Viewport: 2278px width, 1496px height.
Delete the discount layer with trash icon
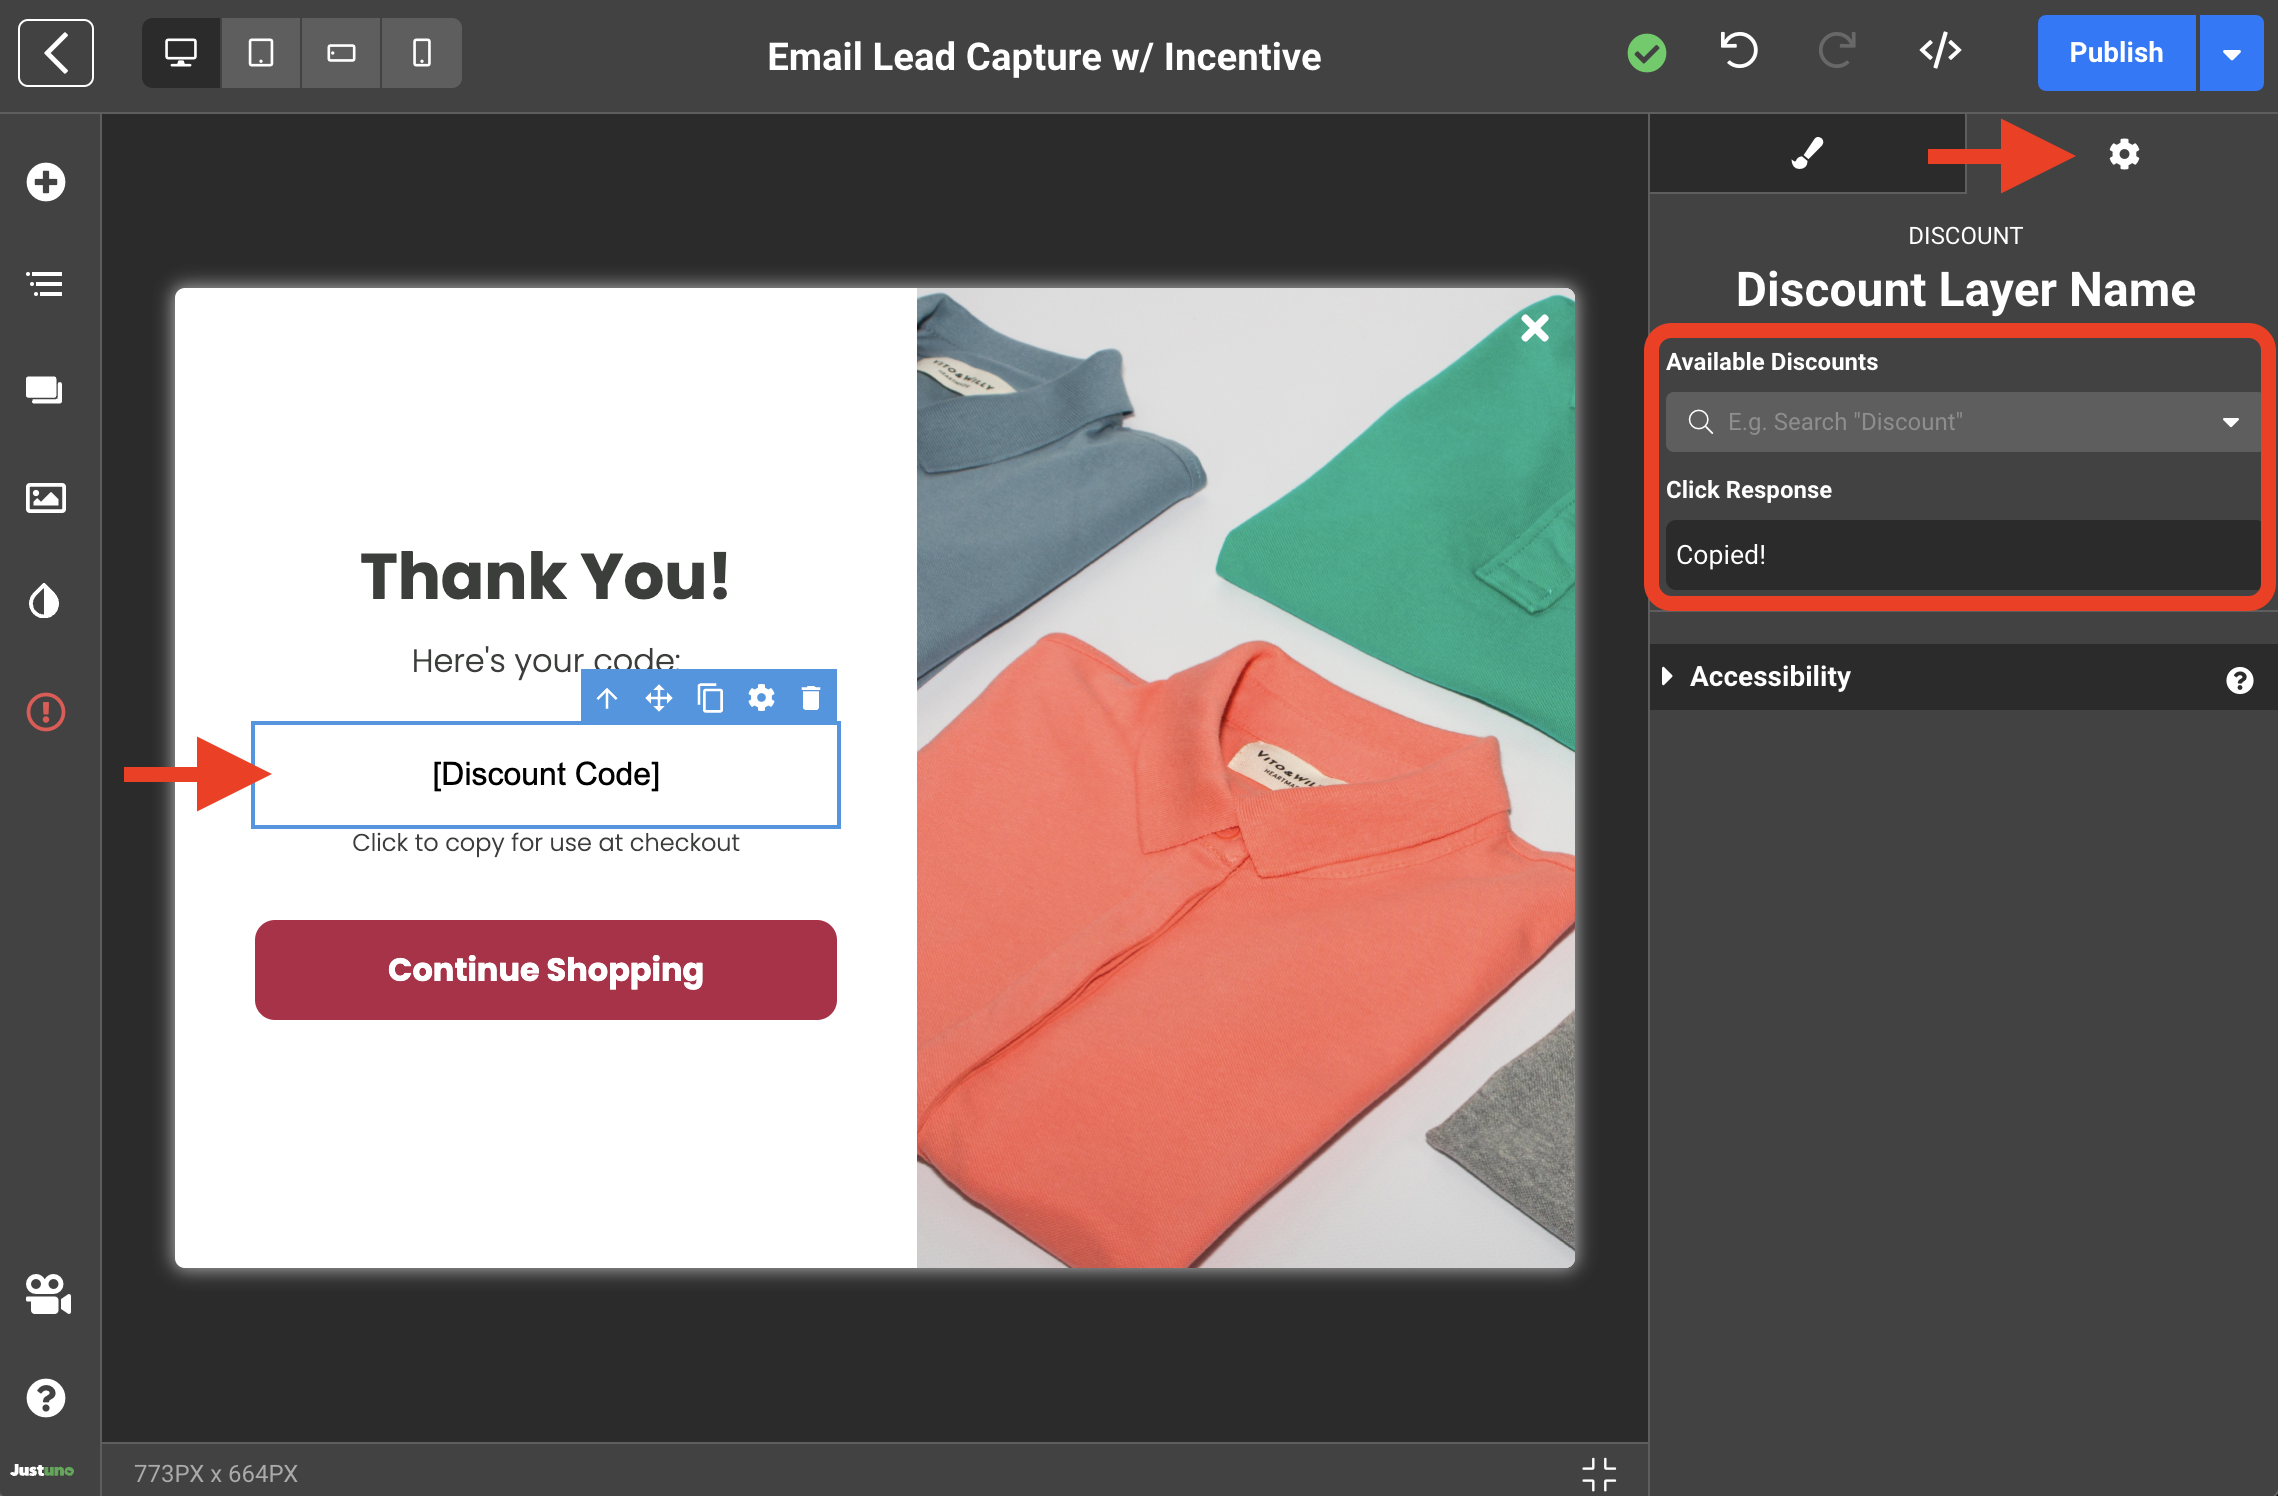coord(811,697)
